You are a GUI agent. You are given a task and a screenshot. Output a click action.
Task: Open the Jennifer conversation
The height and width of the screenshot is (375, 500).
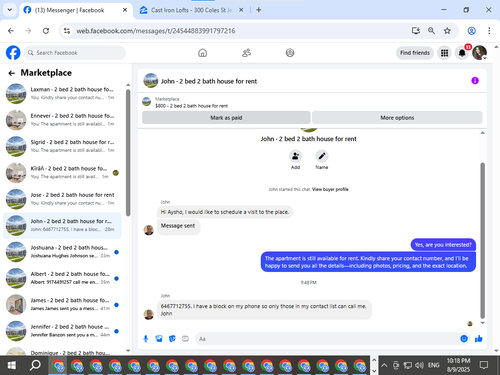pyautogui.click(x=62, y=331)
